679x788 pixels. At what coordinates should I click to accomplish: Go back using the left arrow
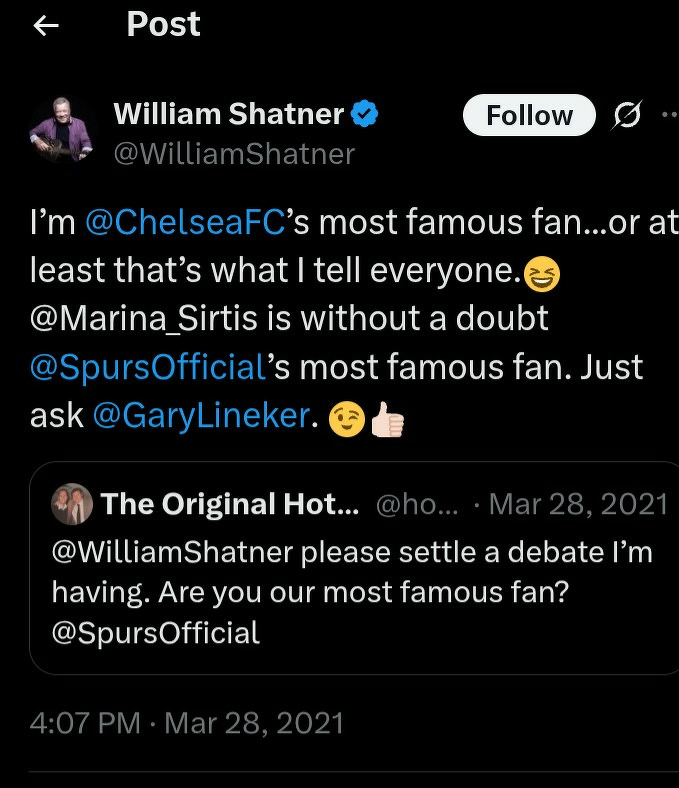point(47,27)
